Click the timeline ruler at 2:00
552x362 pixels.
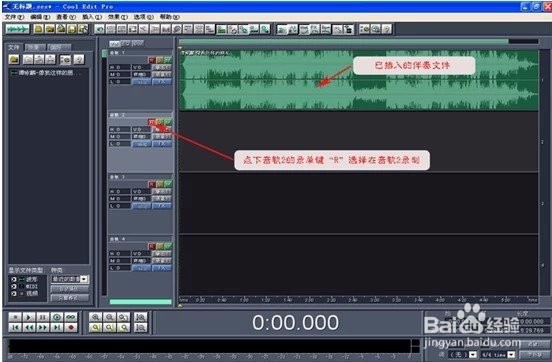(309, 300)
